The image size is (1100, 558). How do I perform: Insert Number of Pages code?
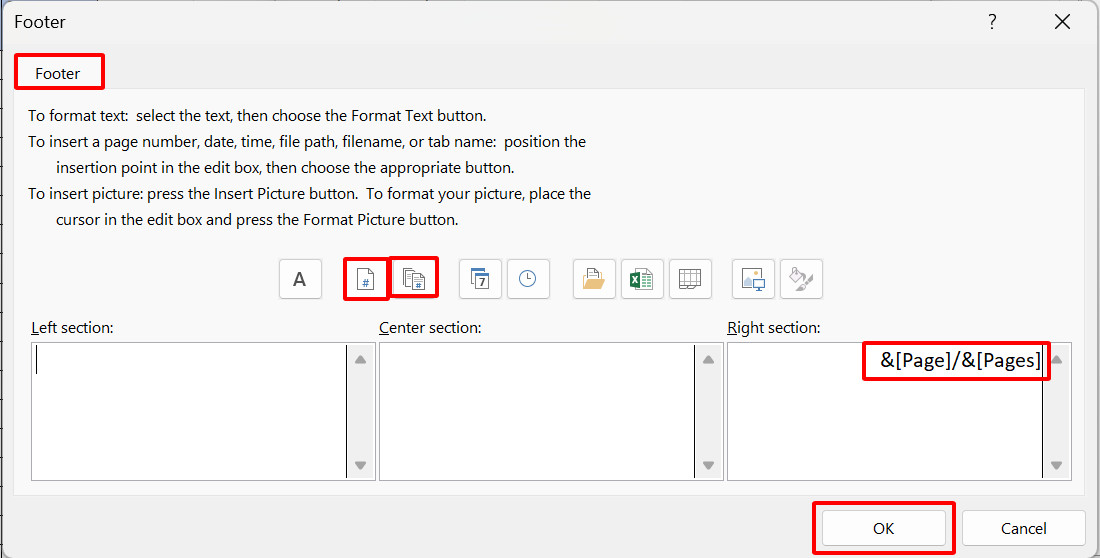click(x=413, y=280)
